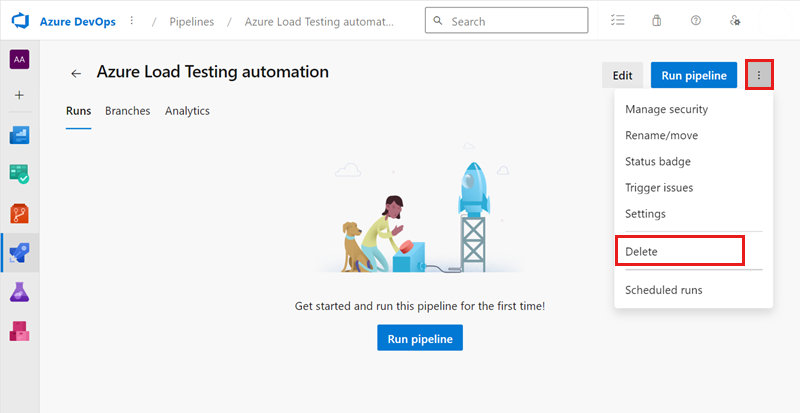800x413 pixels.
Task: Open Settings from the dropdown menu
Action: coord(694,213)
